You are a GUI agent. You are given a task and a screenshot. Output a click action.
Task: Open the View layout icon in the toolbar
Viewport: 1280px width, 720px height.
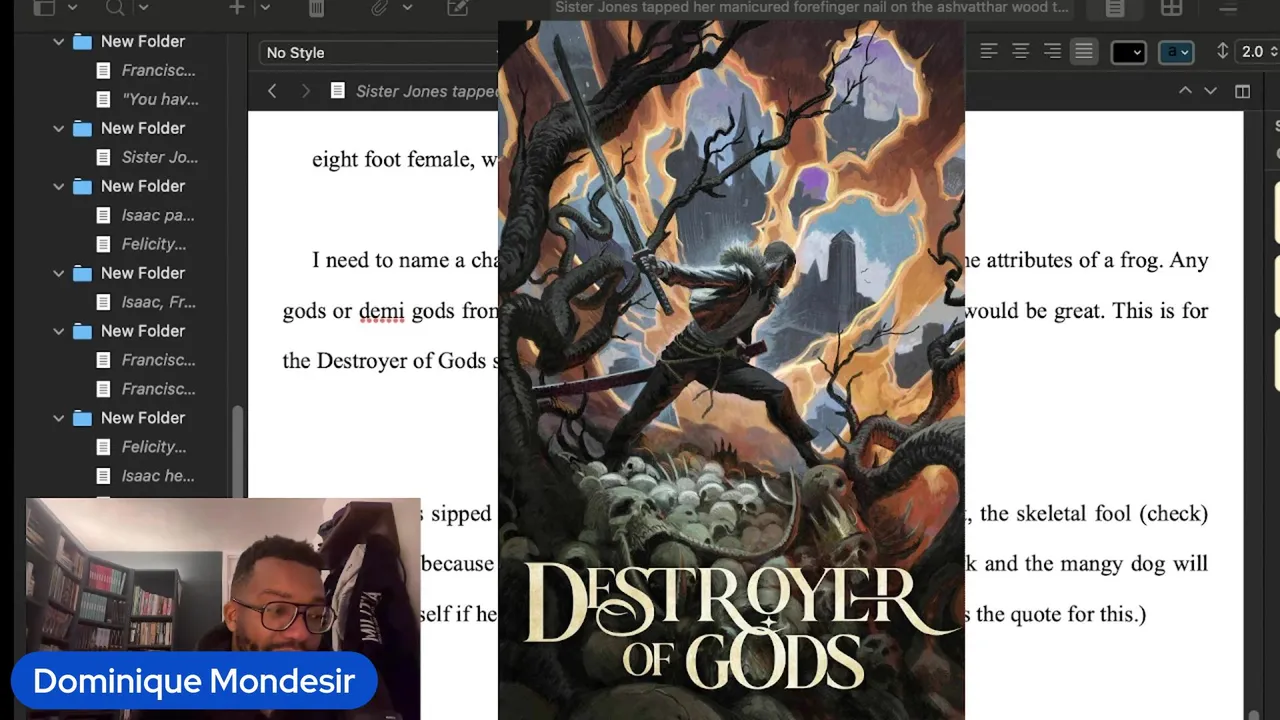[44, 8]
